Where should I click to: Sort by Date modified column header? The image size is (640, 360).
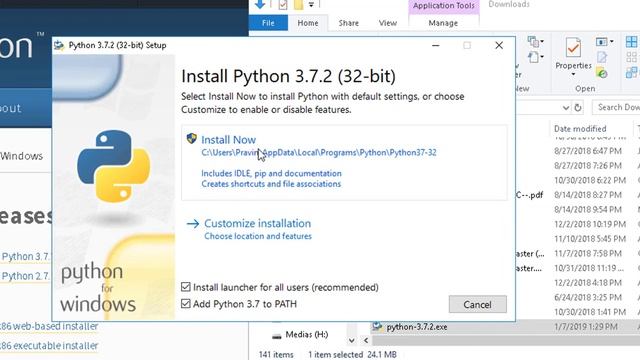580,129
